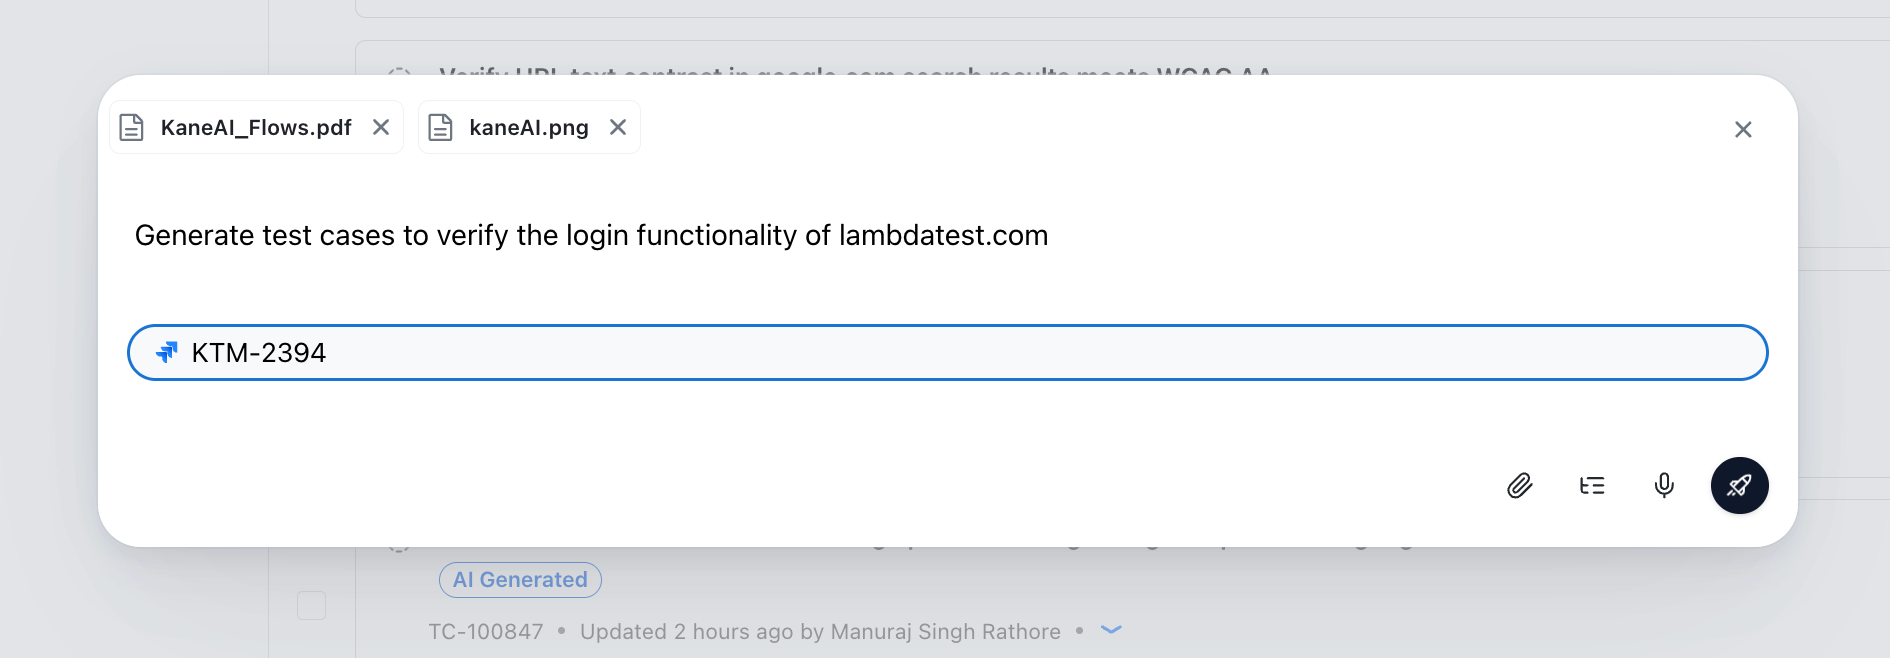This screenshot has height=658, width=1890.
Task: Remove the KaneAI_Flows.pdf attachment
Action: (380, 127)
